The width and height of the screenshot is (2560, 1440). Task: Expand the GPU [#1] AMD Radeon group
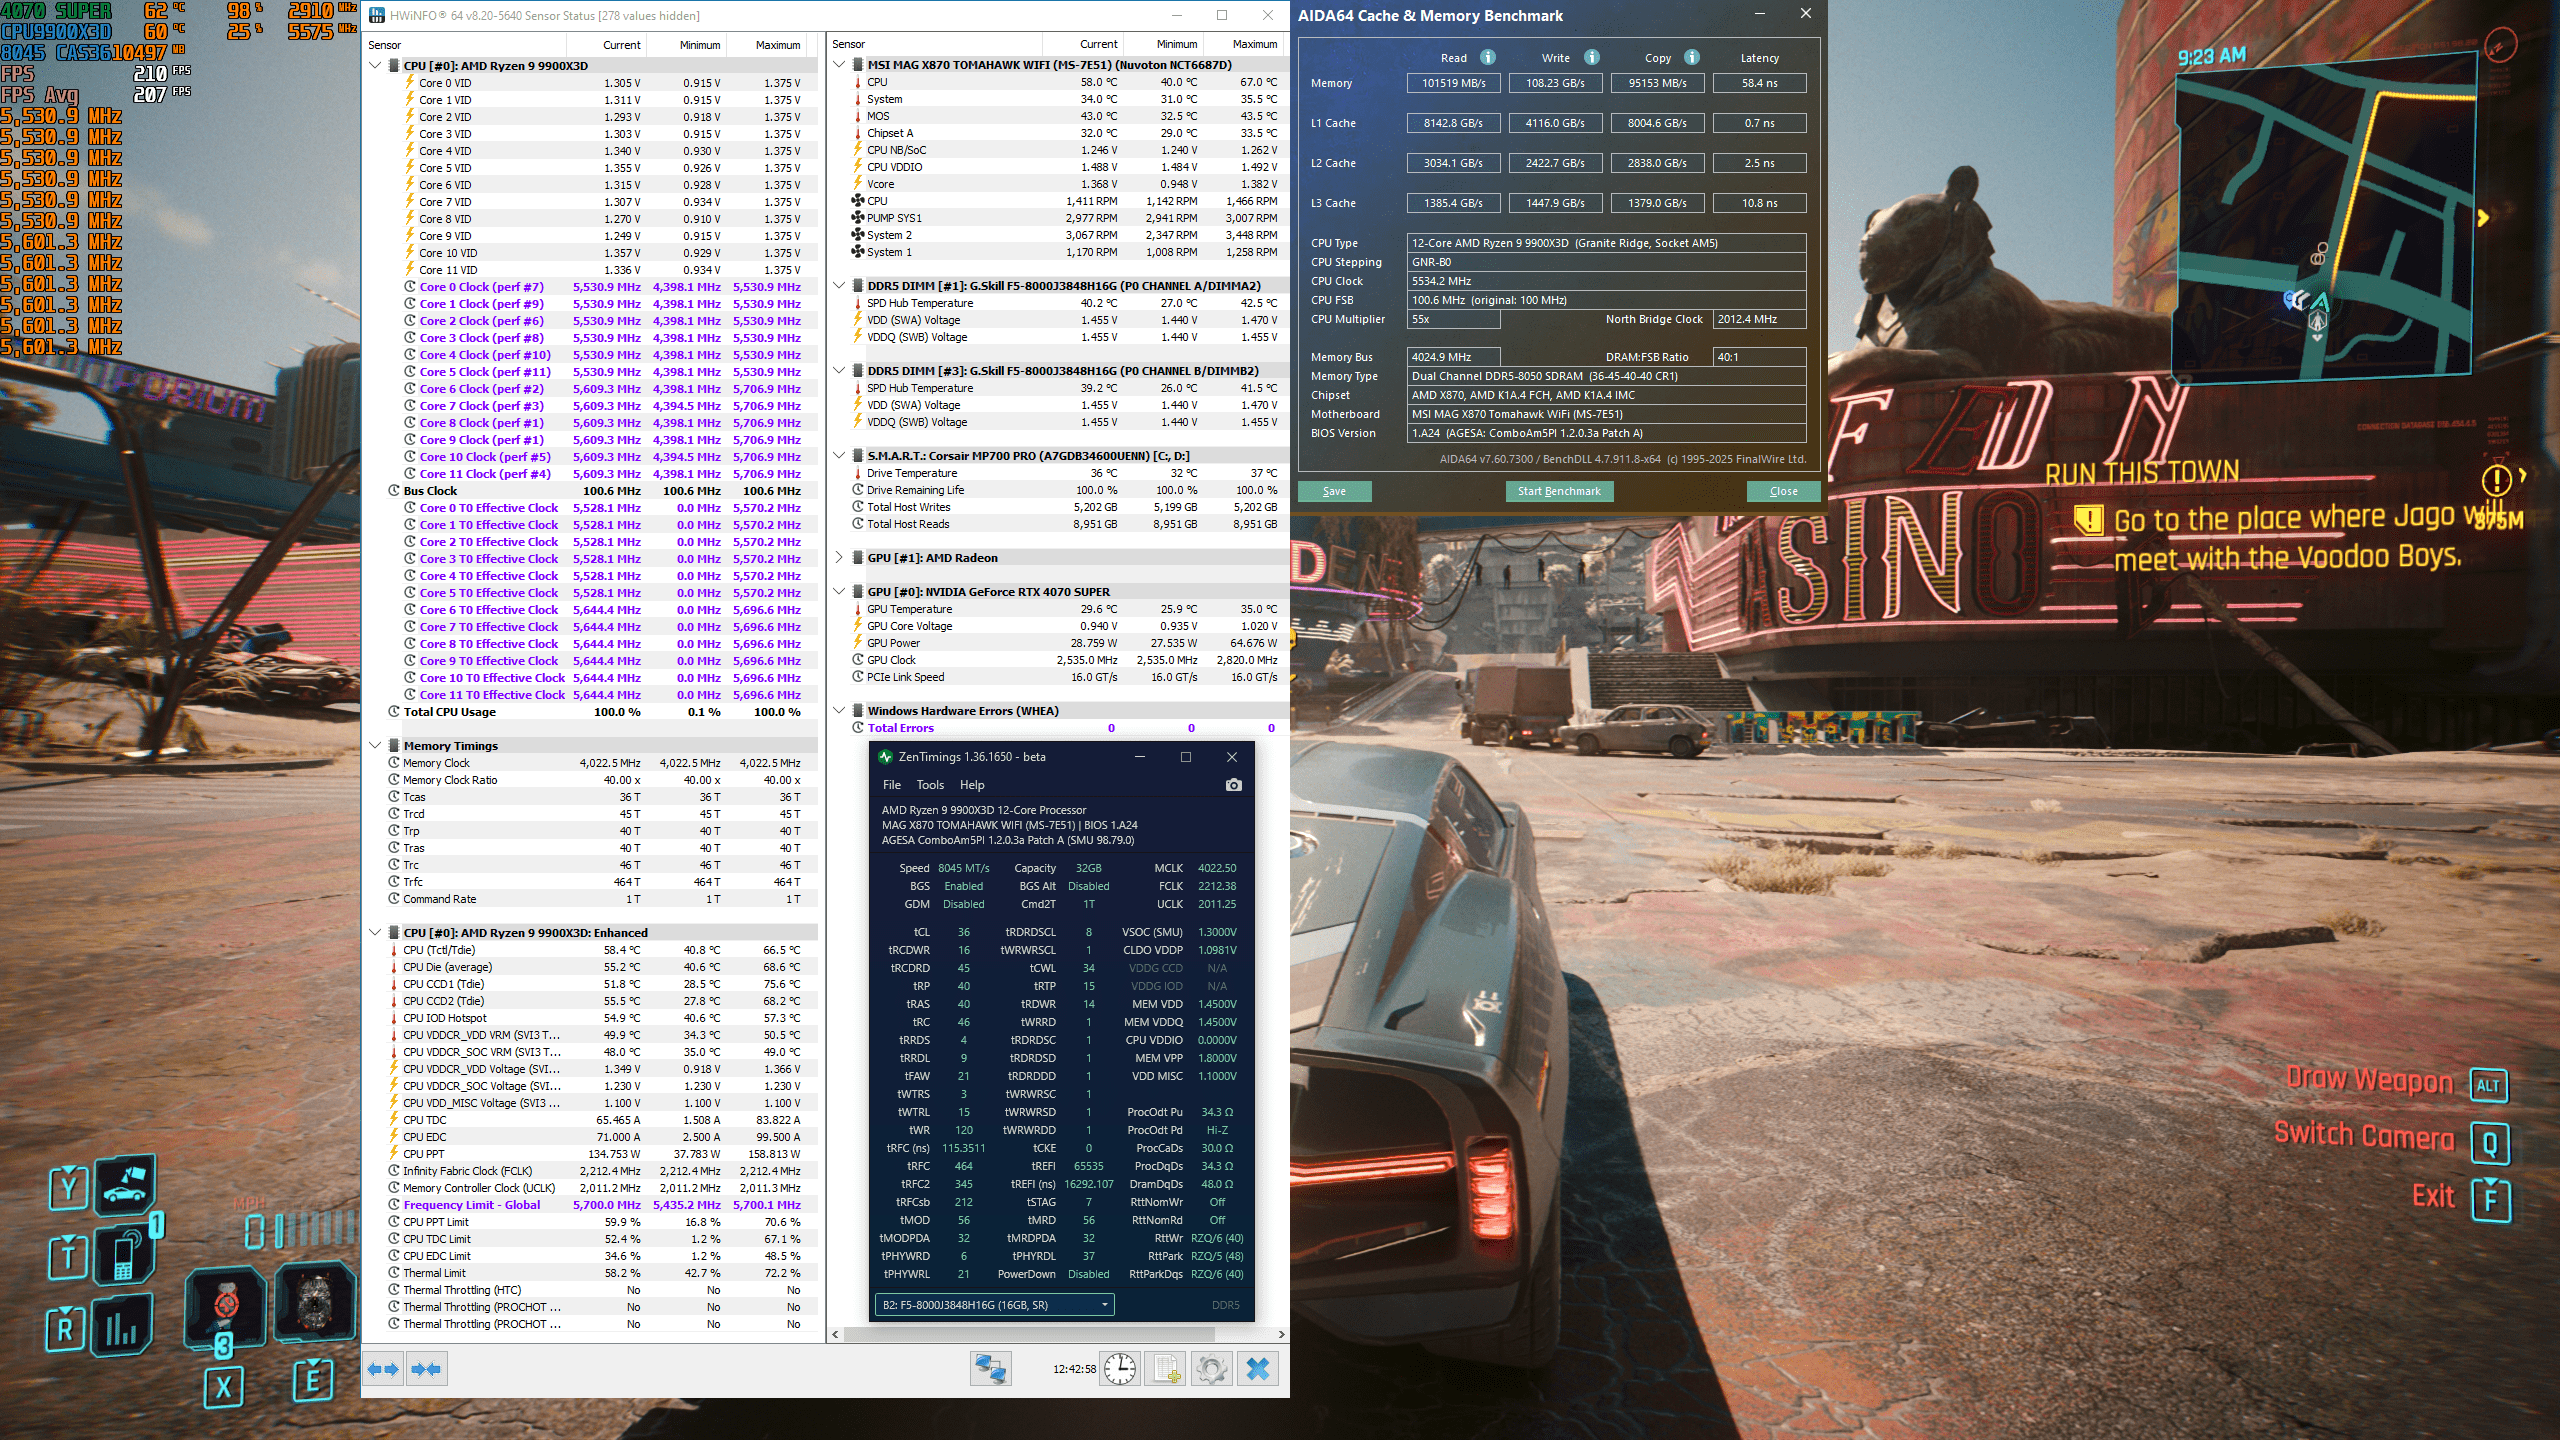(839, 558)
